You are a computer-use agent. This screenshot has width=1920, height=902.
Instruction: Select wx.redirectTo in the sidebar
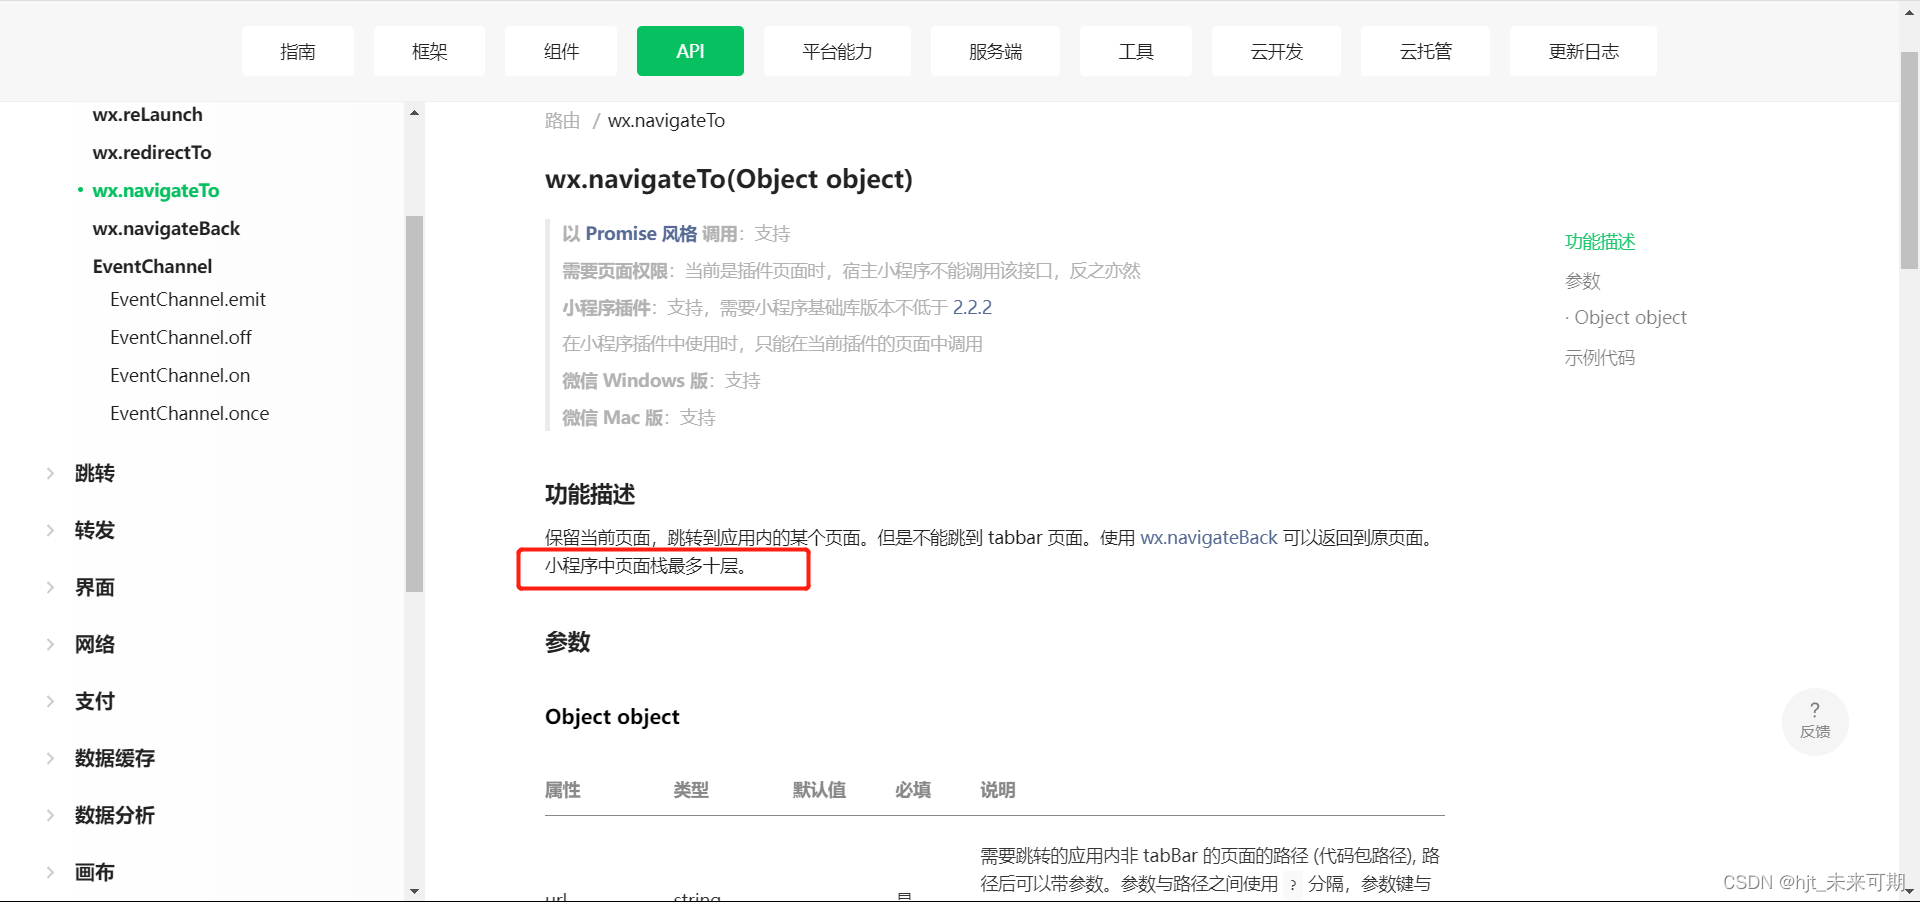[x=152, y=152]
